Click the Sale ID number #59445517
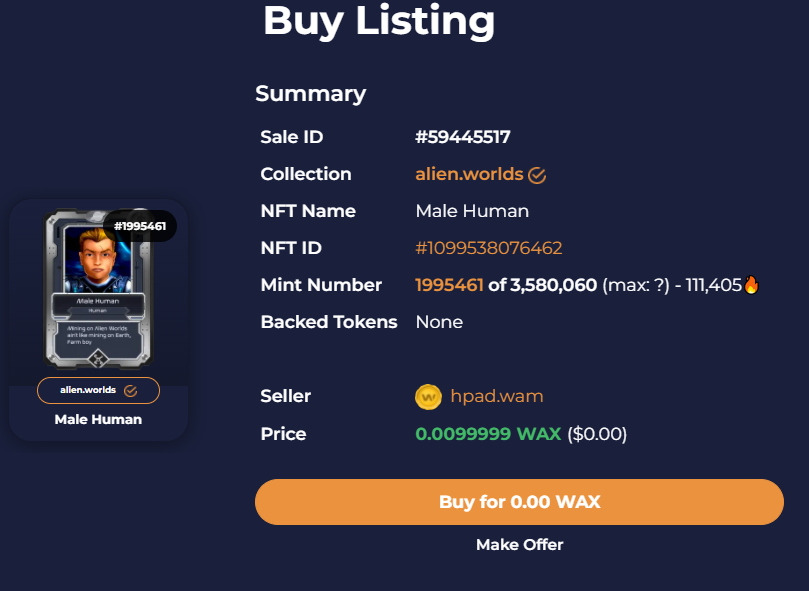809x591 pixels. pos(463,137)
